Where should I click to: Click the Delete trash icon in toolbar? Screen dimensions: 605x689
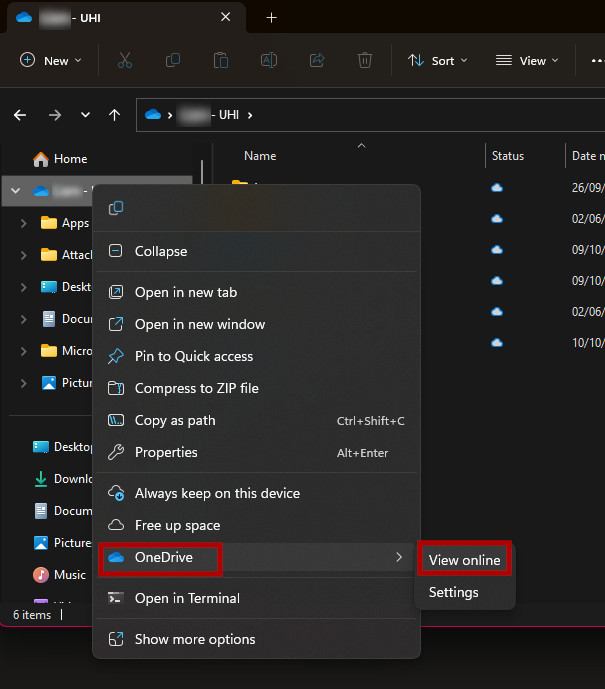pyautogui.click(x=365, y=60)
